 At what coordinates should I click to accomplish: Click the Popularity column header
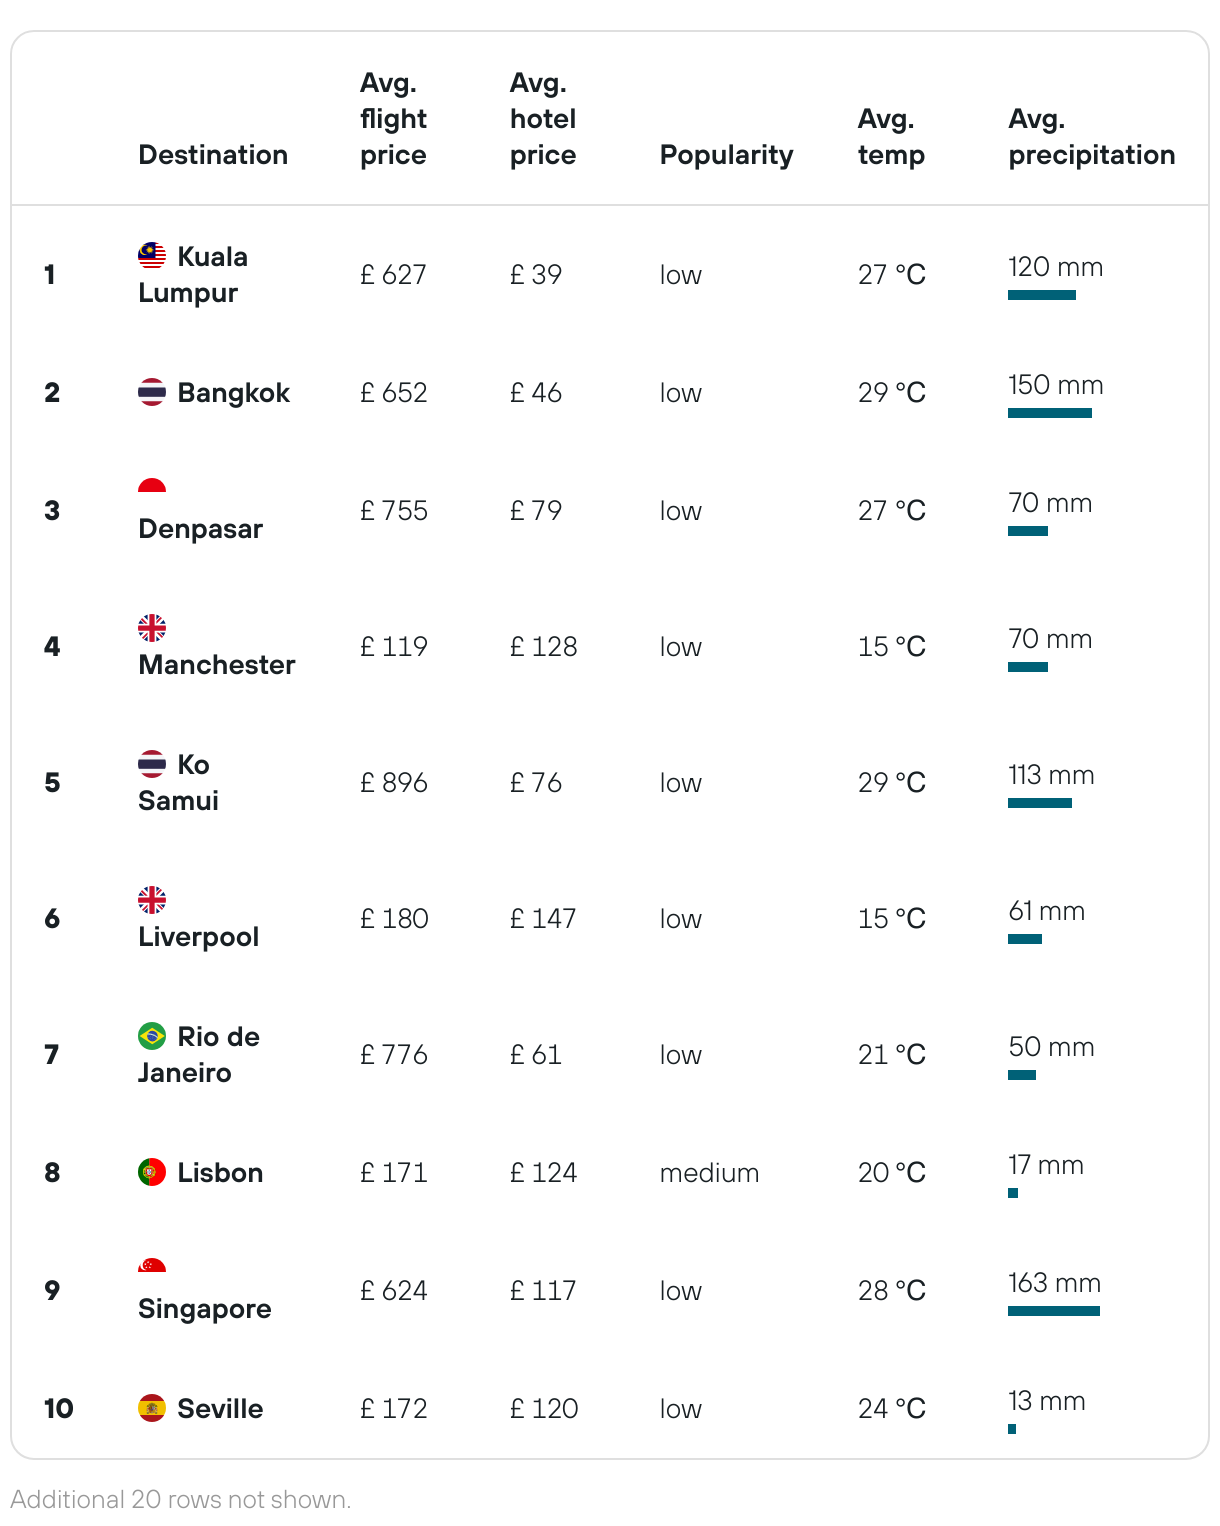click(x=726, y=155)
